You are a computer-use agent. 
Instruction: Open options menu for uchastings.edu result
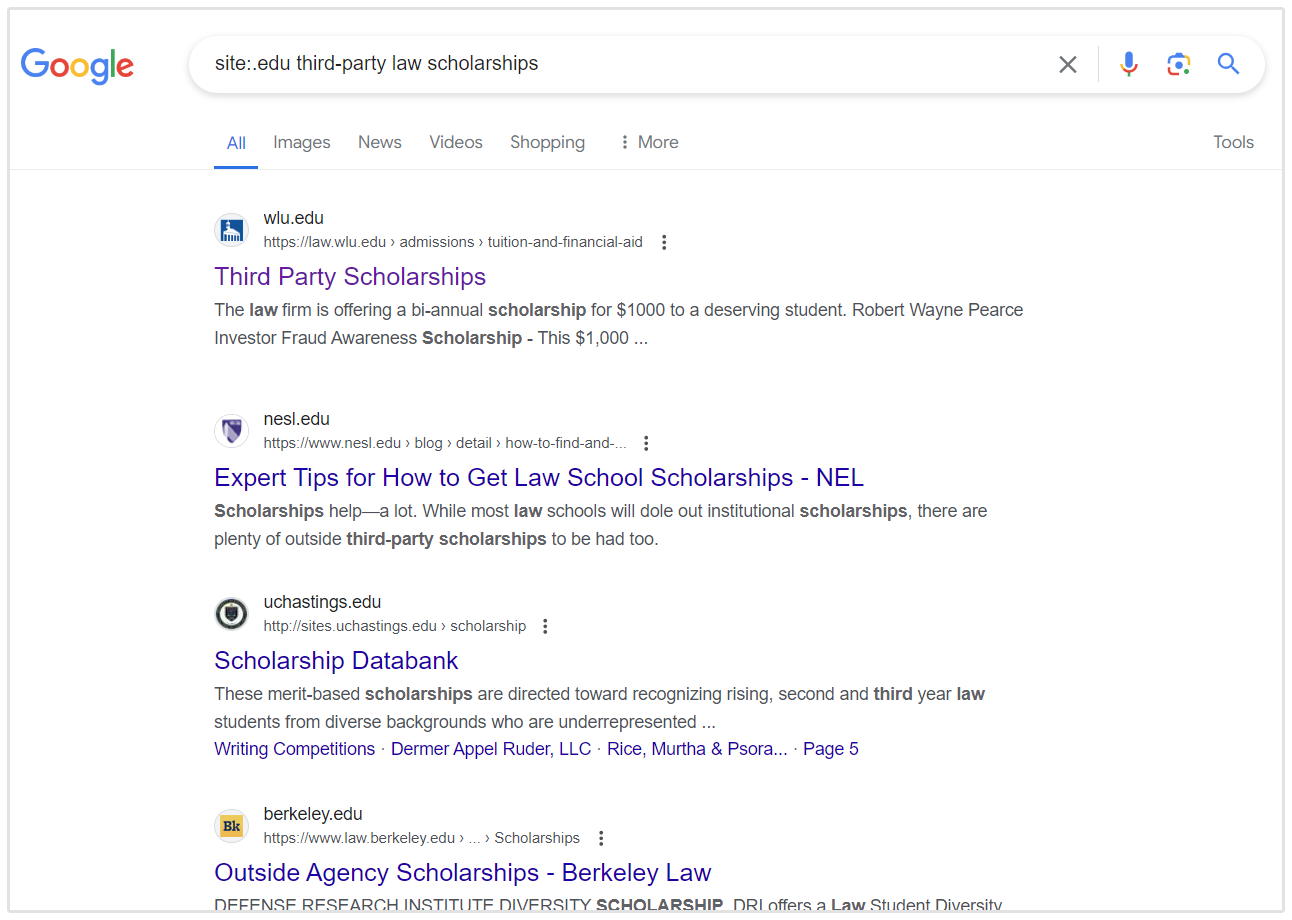pos(545,626)
